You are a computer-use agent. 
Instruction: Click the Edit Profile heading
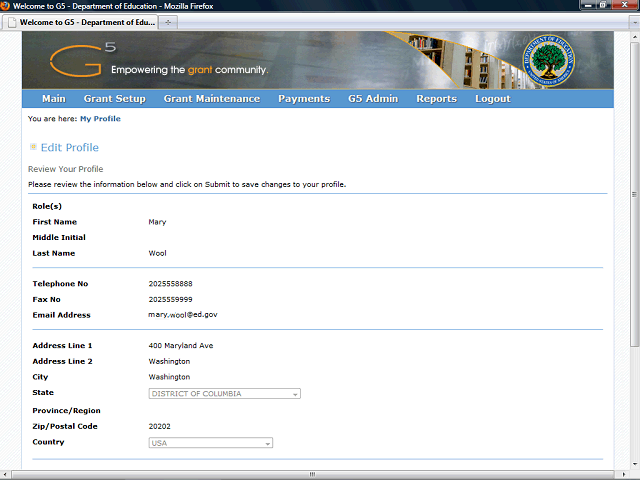[x=69, y=147]
